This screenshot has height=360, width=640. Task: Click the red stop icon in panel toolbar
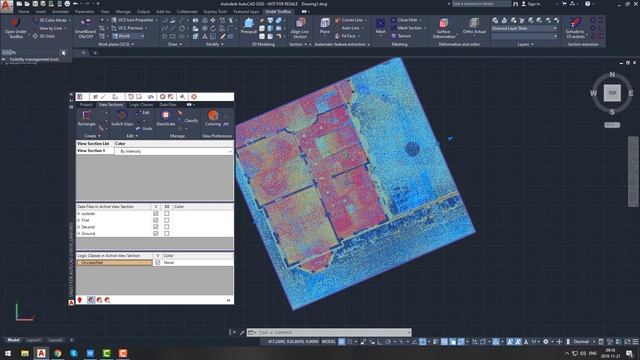pos(194,97)
